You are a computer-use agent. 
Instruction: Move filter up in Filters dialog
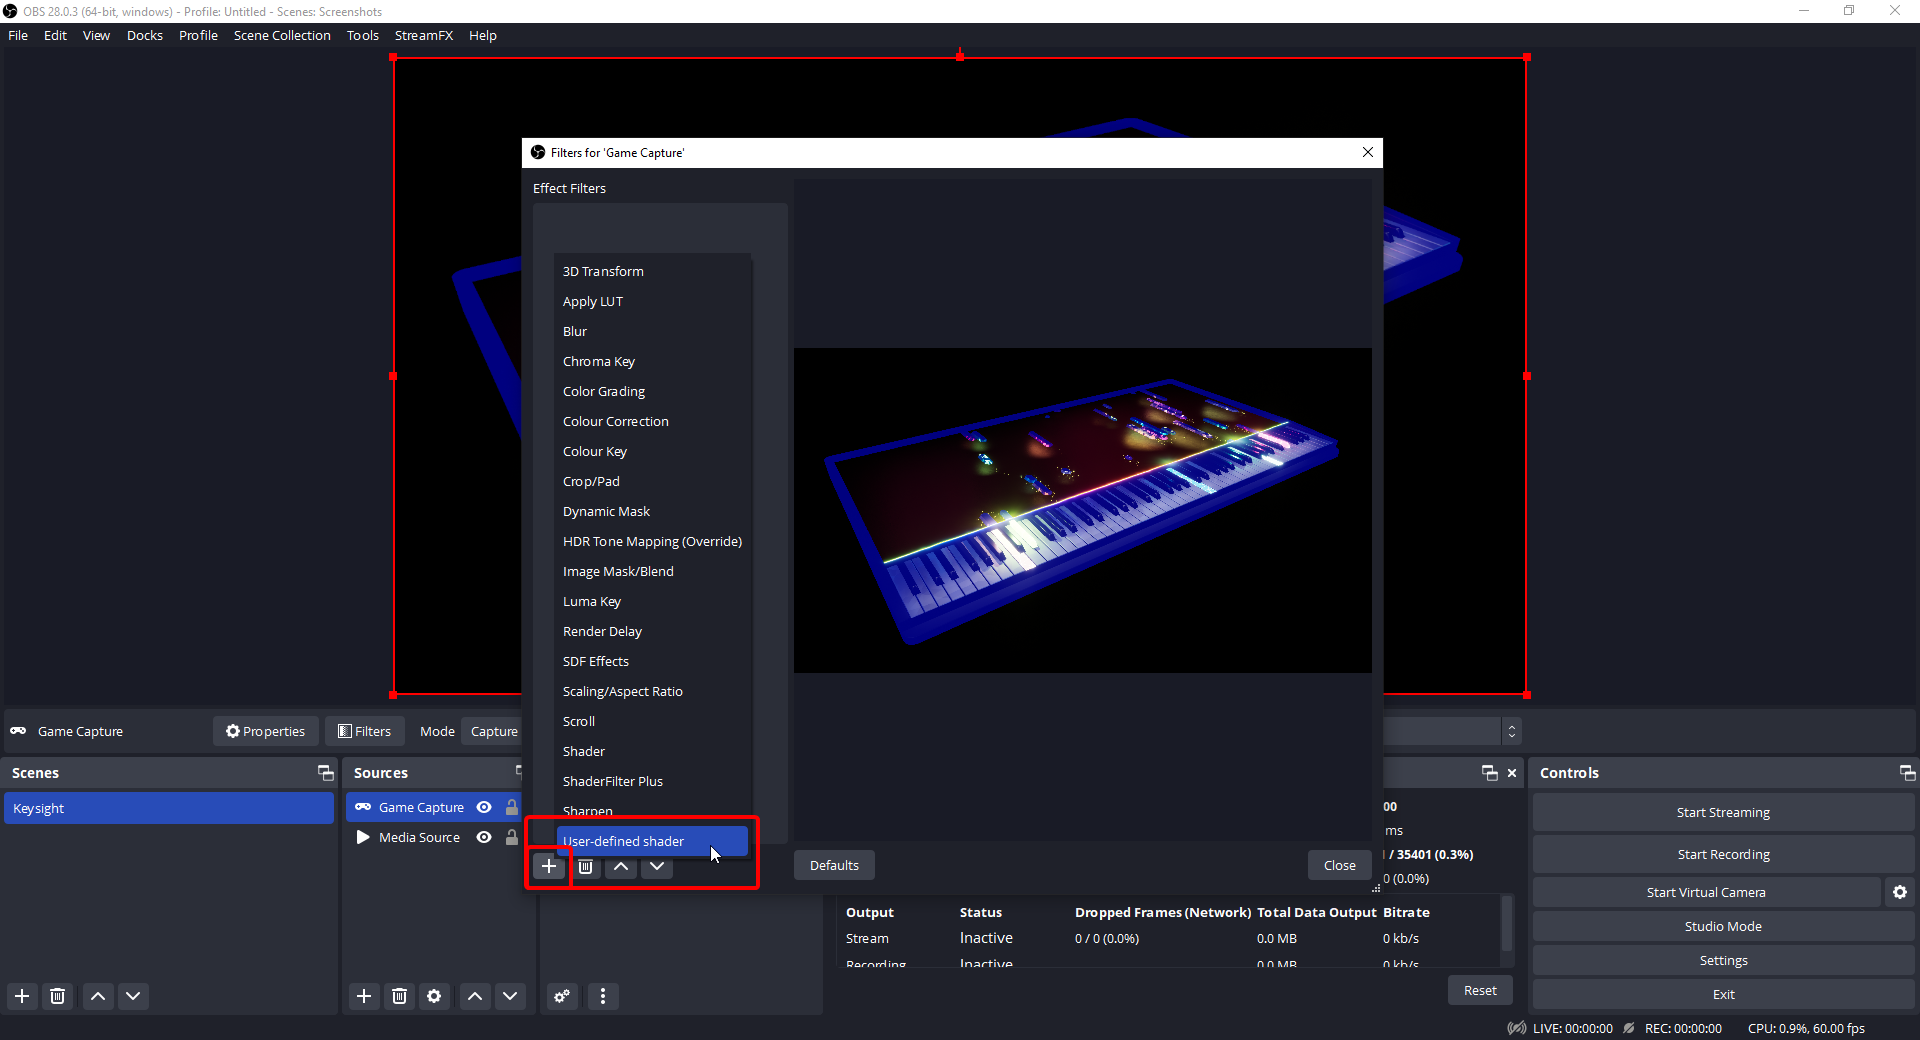click(x=621, y=866)
